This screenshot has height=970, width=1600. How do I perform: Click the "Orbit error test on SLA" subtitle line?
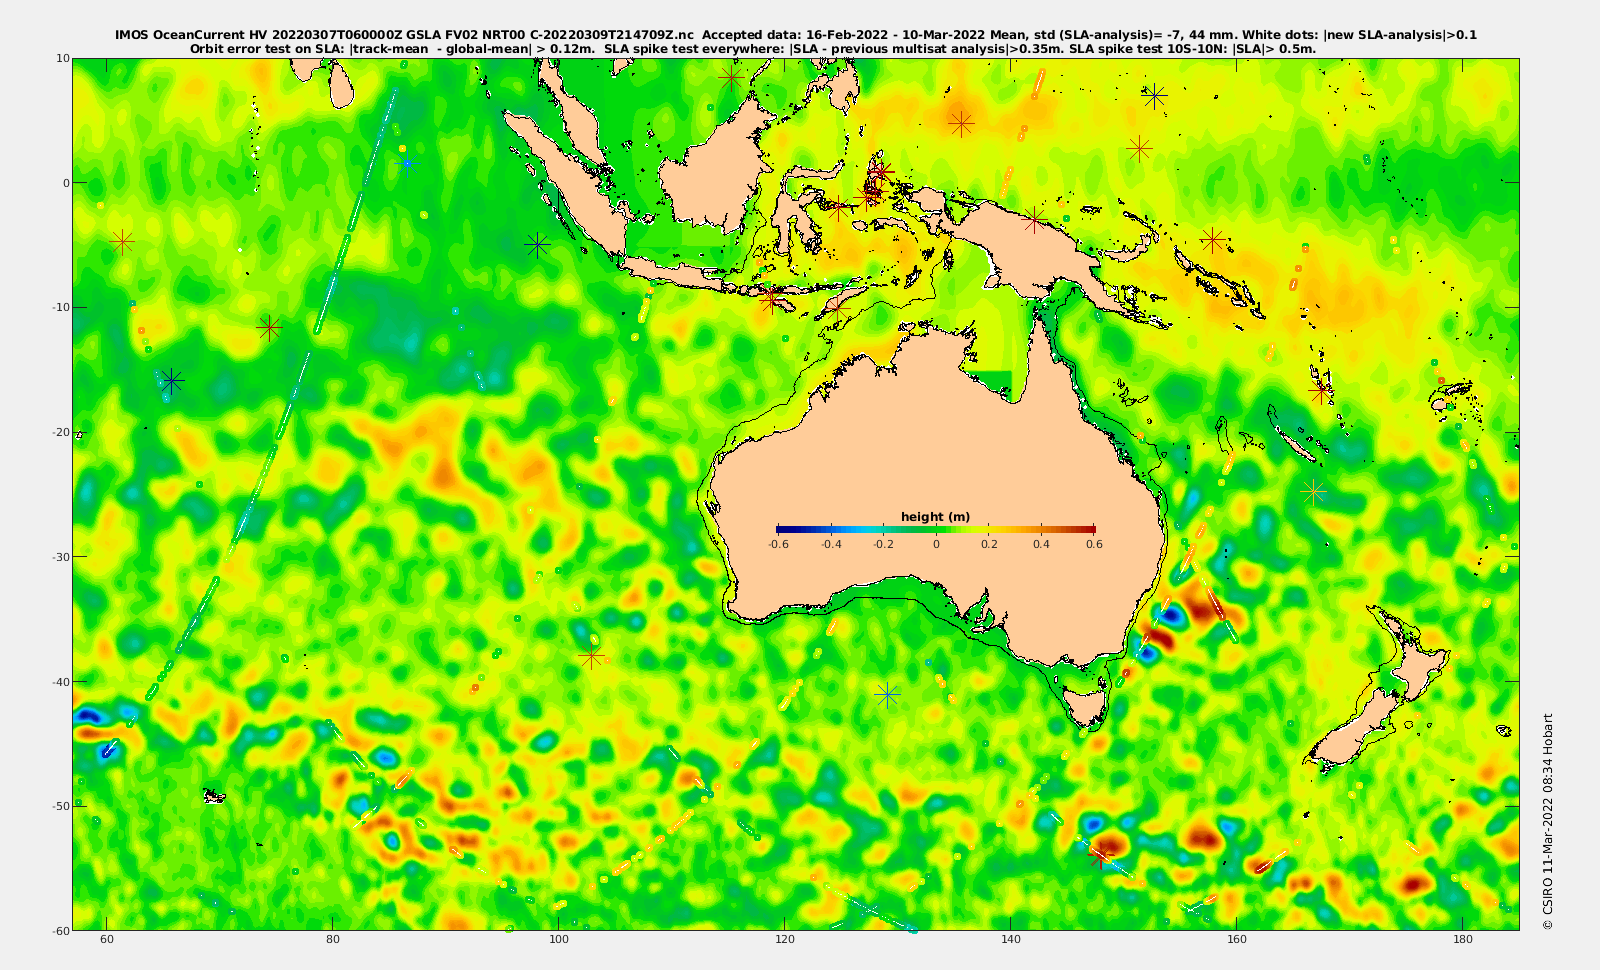[753, 48]
